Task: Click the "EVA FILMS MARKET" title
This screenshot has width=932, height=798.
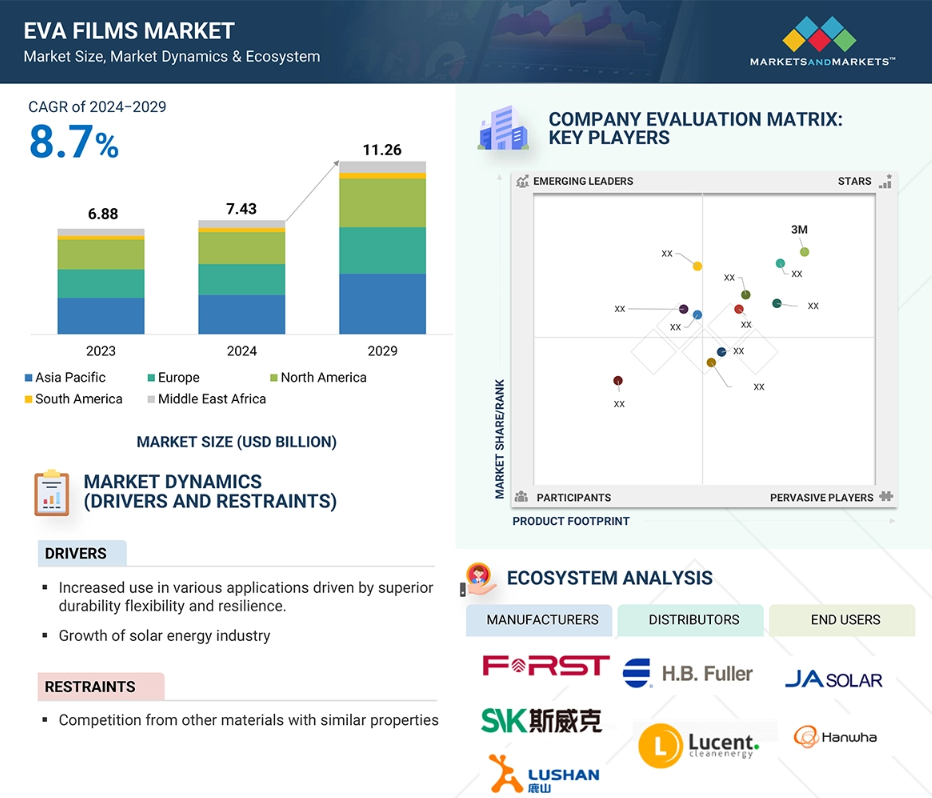Action: [129, 31]
